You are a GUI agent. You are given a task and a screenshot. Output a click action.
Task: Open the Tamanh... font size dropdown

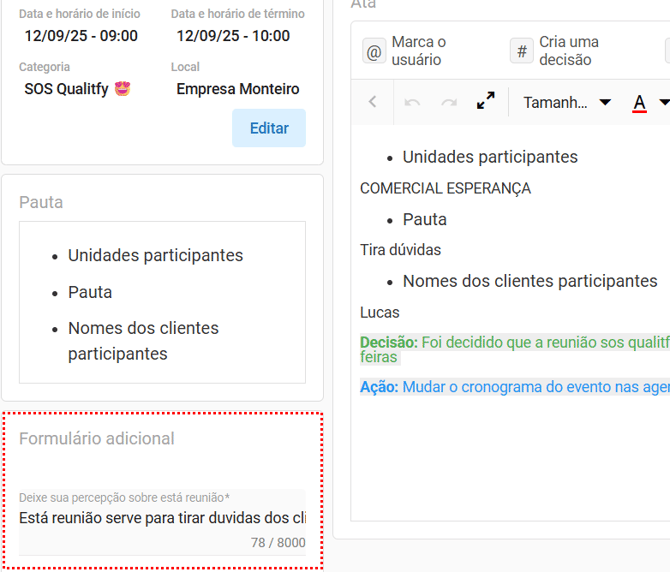tap(566, 103)
